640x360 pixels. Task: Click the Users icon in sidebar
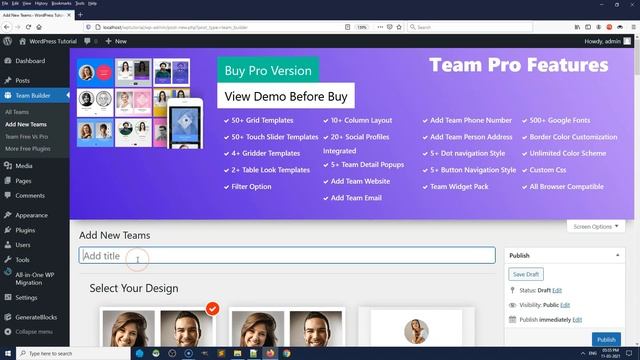click(8, 245)
